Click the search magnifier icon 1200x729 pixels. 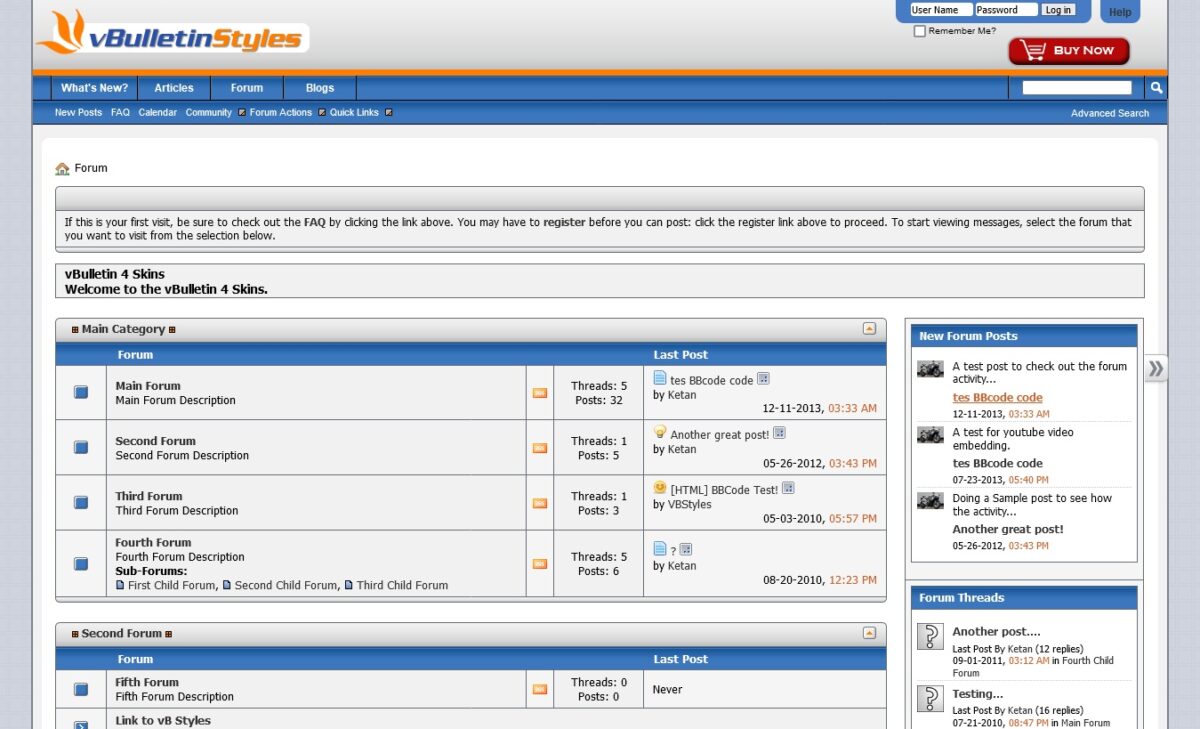point(1156,88)
